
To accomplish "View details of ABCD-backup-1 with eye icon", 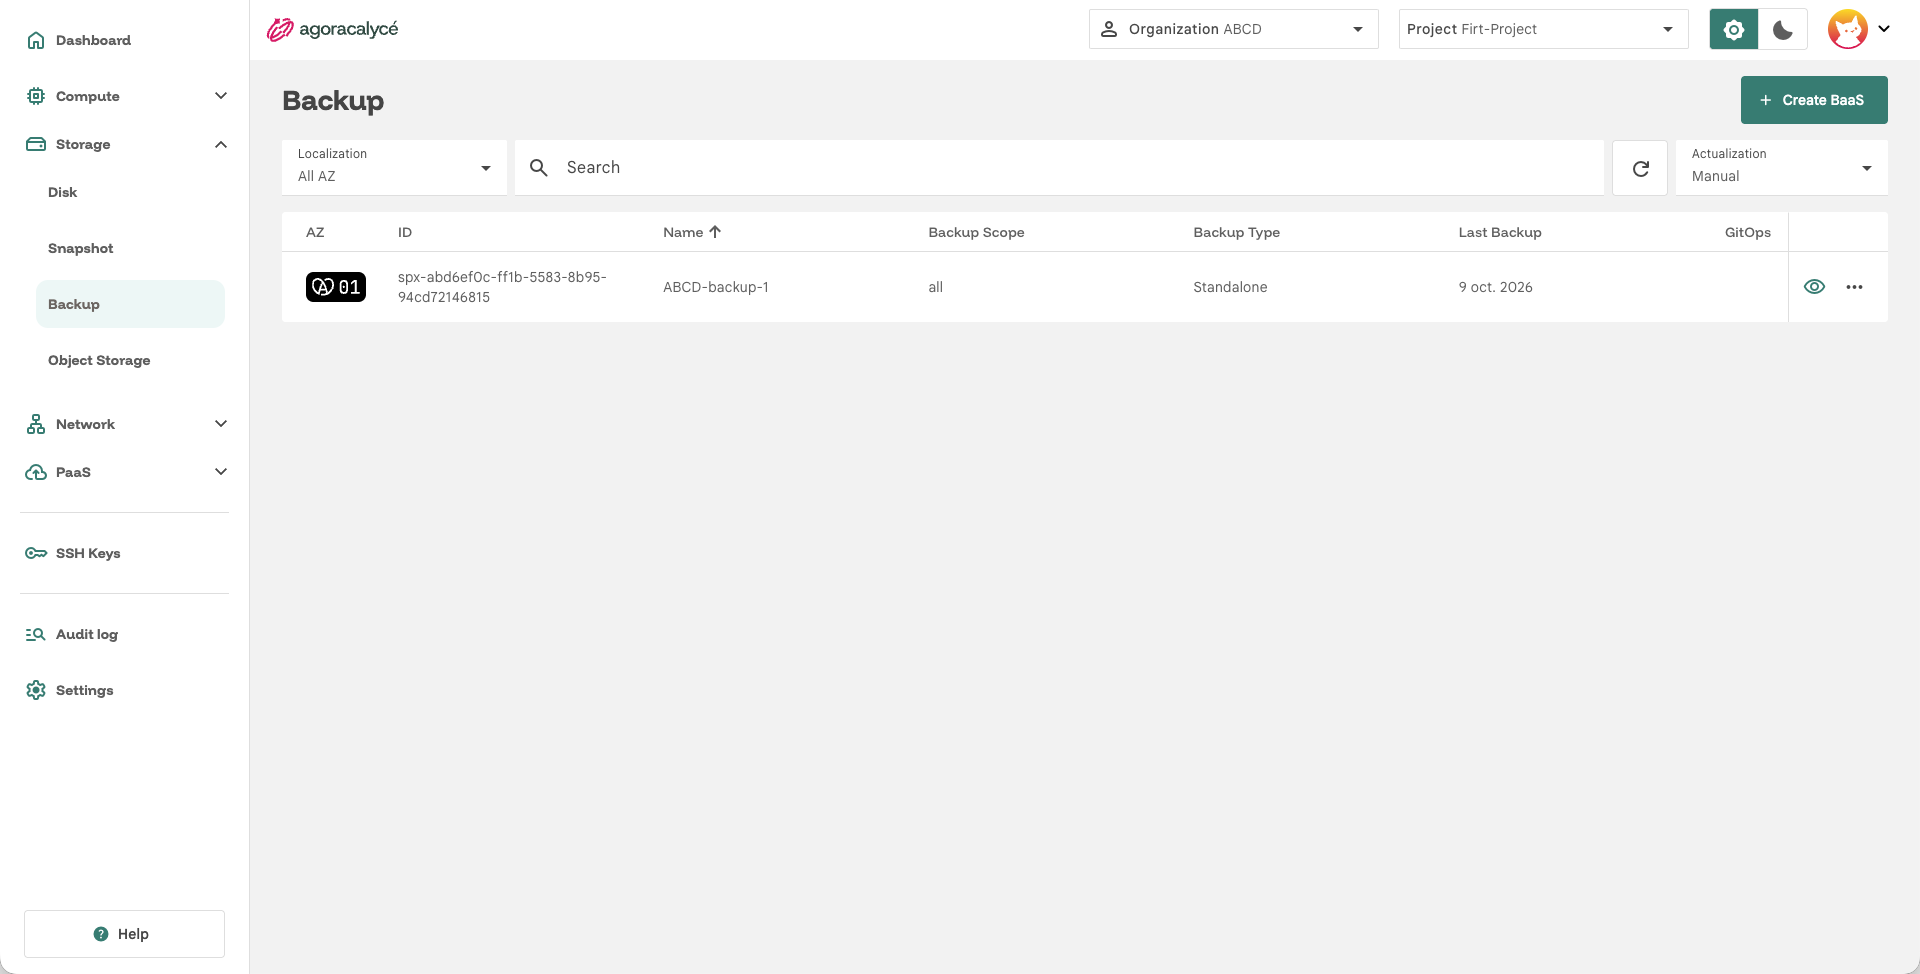I will point(1814,287).
